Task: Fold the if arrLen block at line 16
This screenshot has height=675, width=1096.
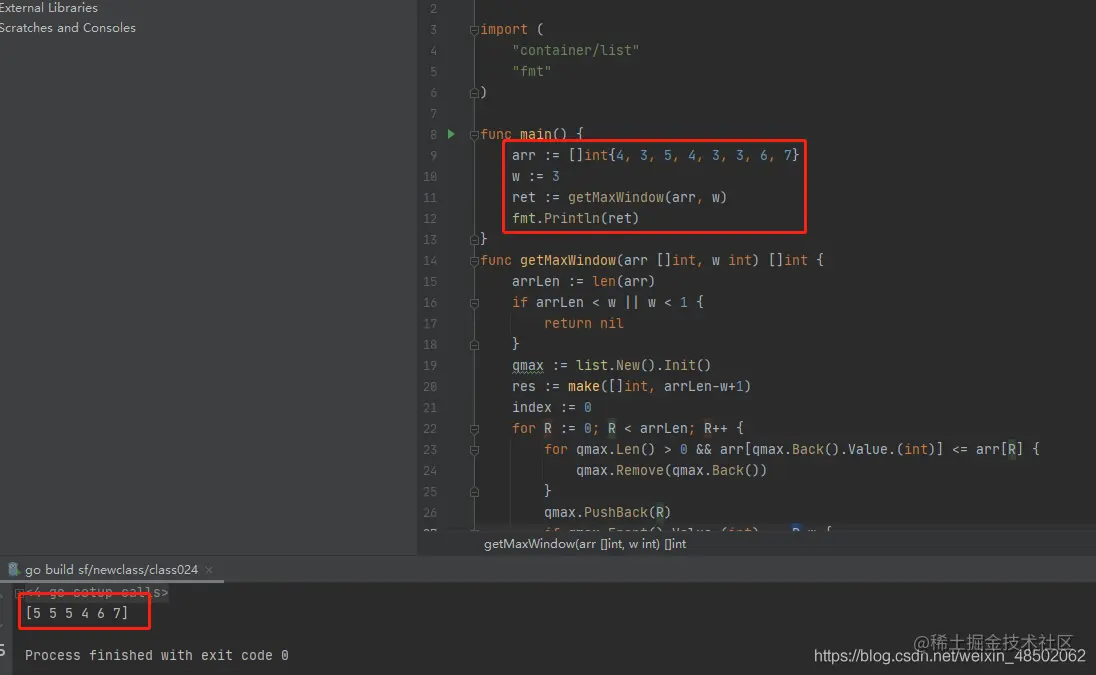Action: point(474,303)
